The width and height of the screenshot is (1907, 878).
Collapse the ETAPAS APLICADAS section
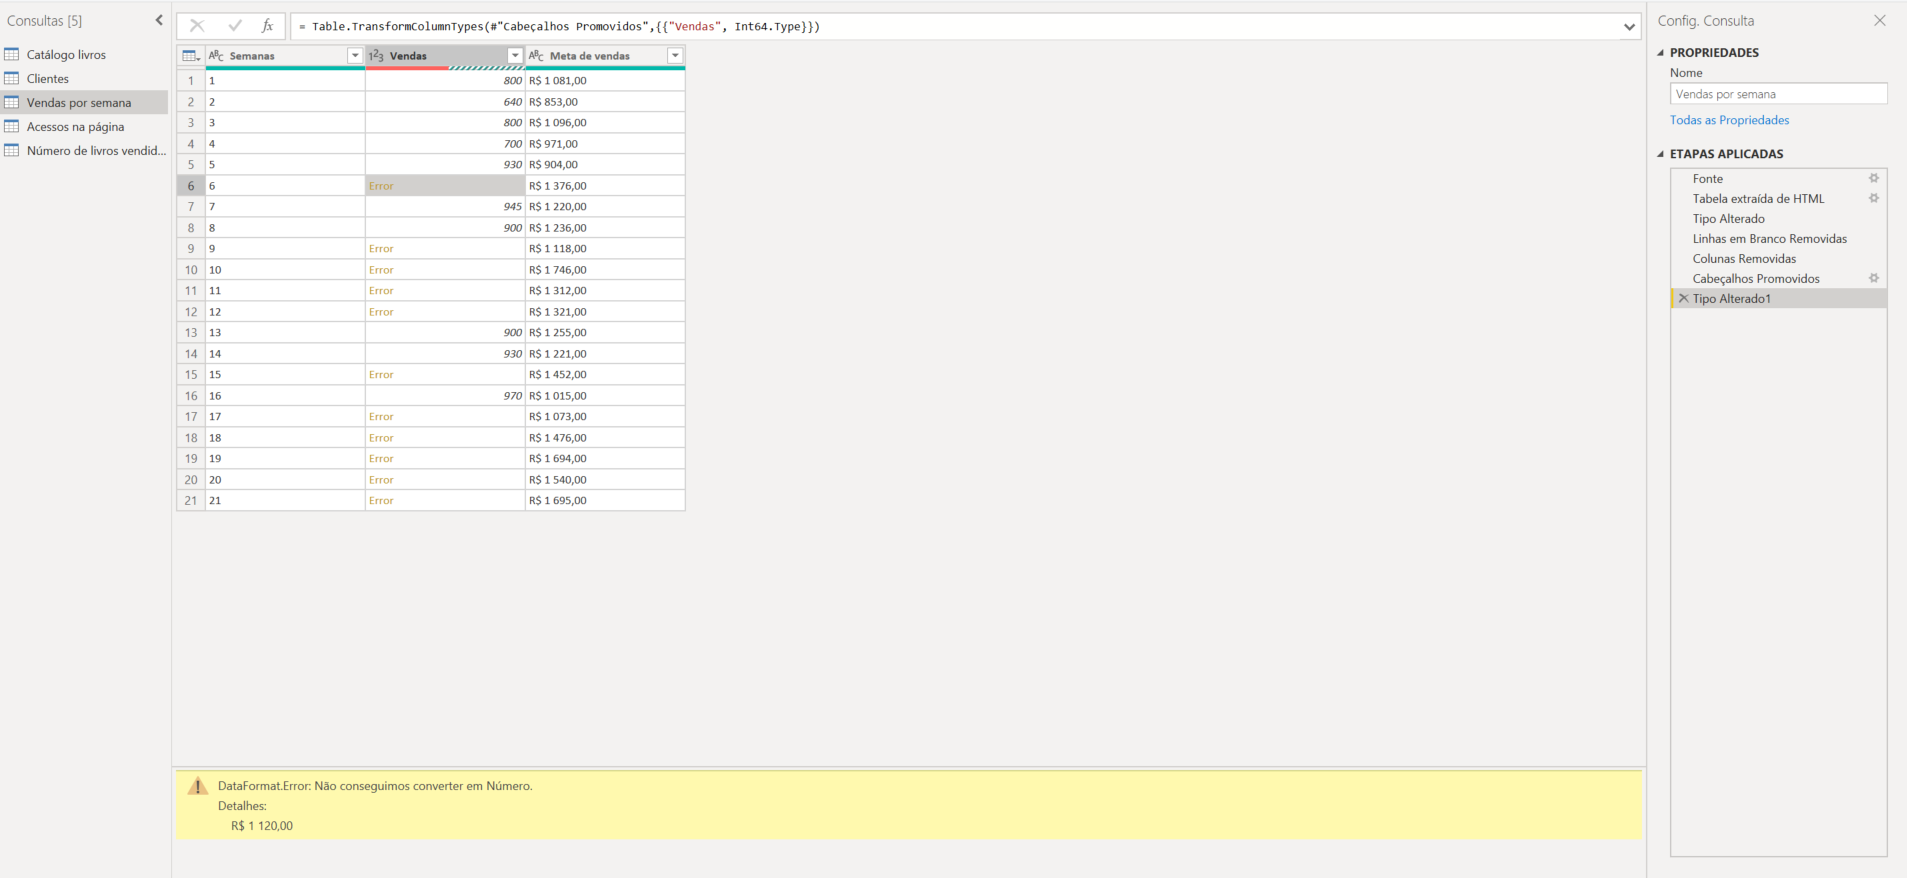click(1661, 154)
